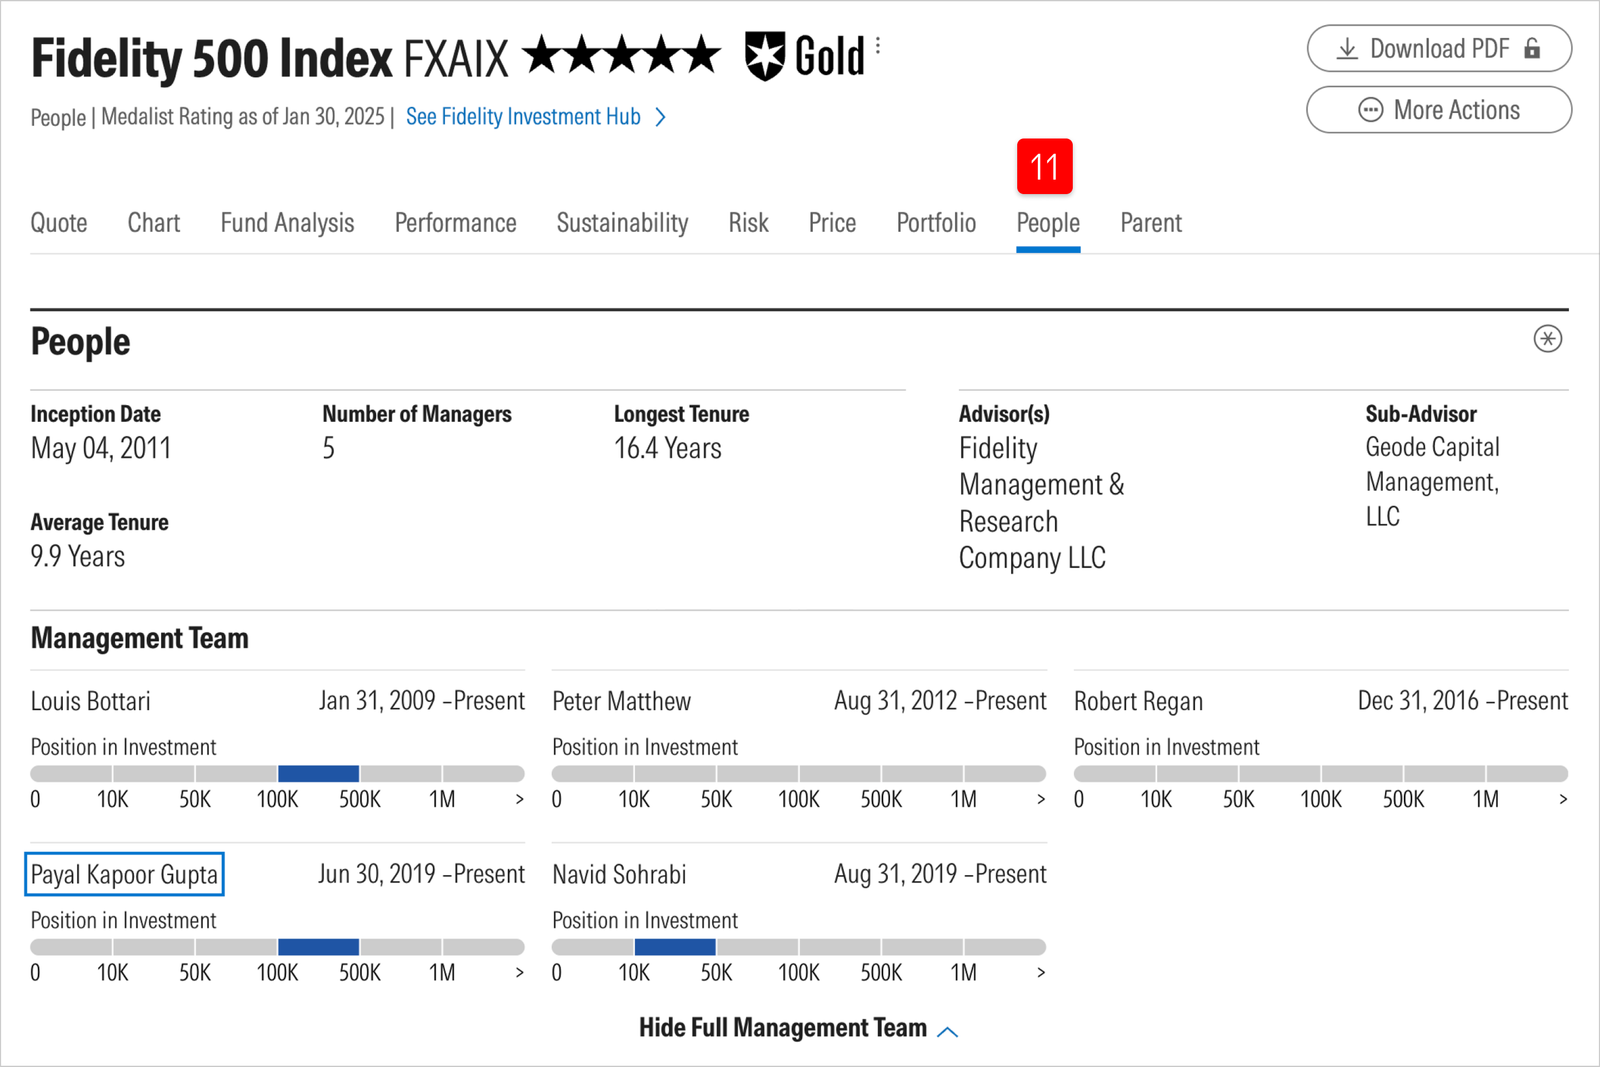Click the Aug 31, 2019 –Present tenure date
Screen dimensions: 1600x1067
pyautogui.click(x=940, y=874)
